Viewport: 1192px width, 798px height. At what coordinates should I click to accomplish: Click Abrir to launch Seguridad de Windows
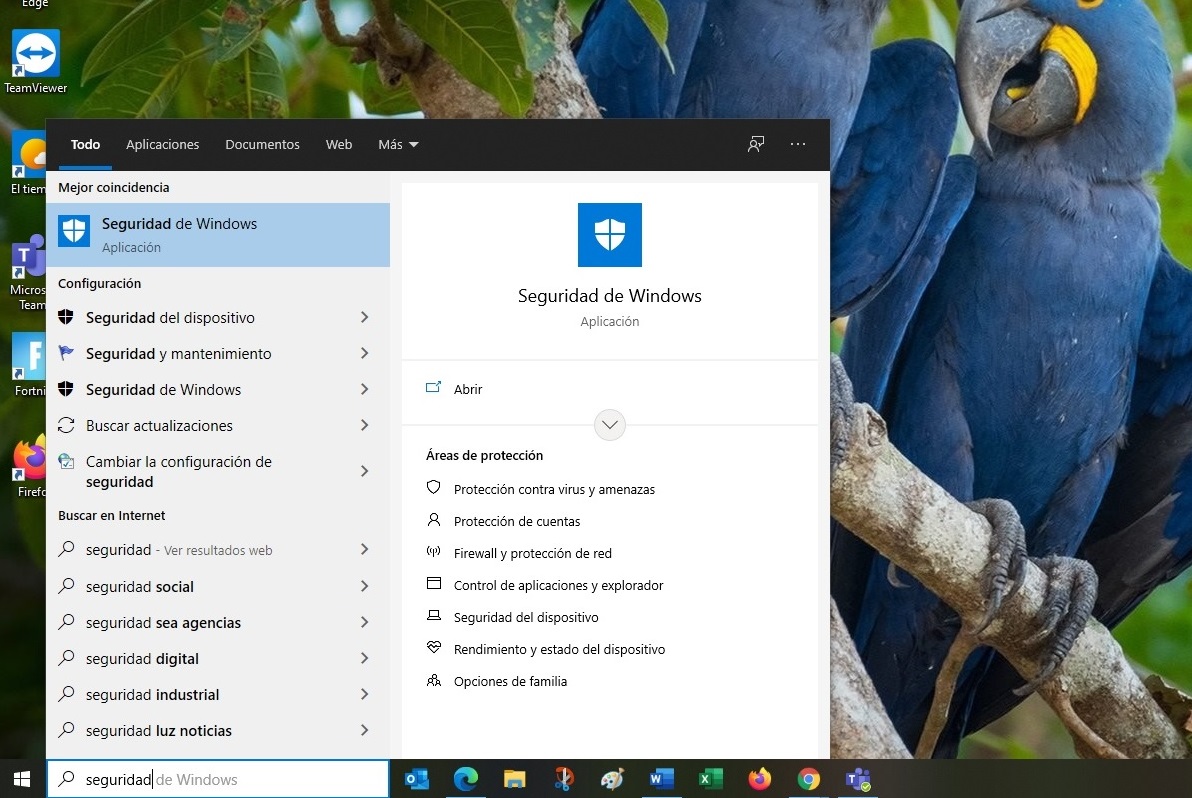coord(468,389)
